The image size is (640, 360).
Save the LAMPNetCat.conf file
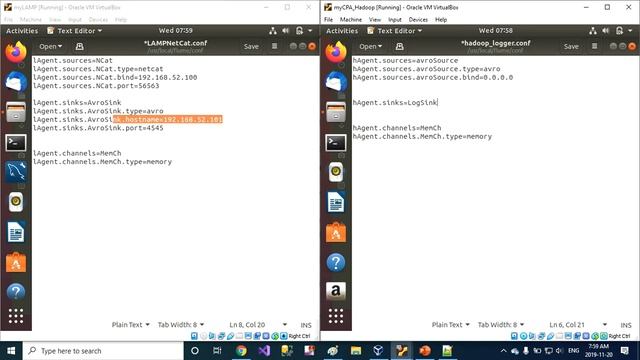click(x=251, y=47)
